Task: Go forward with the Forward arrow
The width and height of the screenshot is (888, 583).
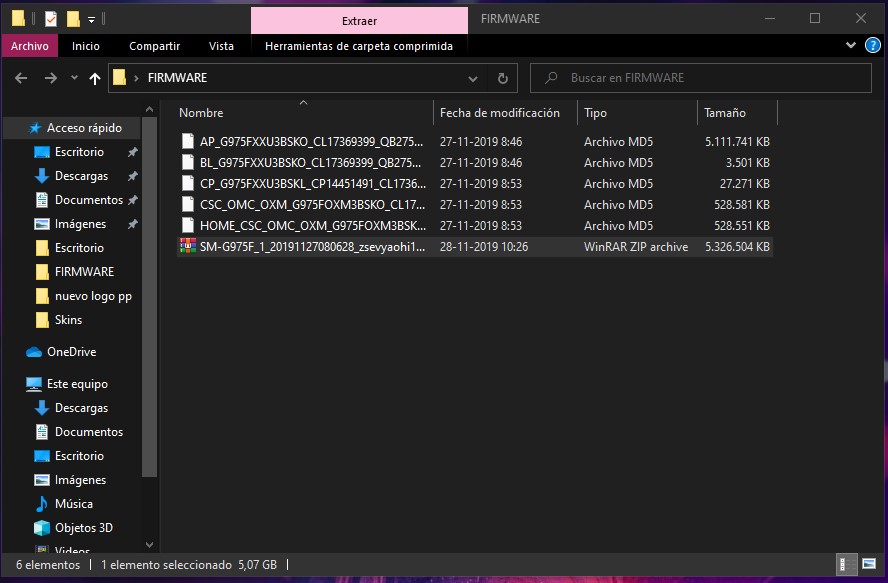Action: click(50, 78)
